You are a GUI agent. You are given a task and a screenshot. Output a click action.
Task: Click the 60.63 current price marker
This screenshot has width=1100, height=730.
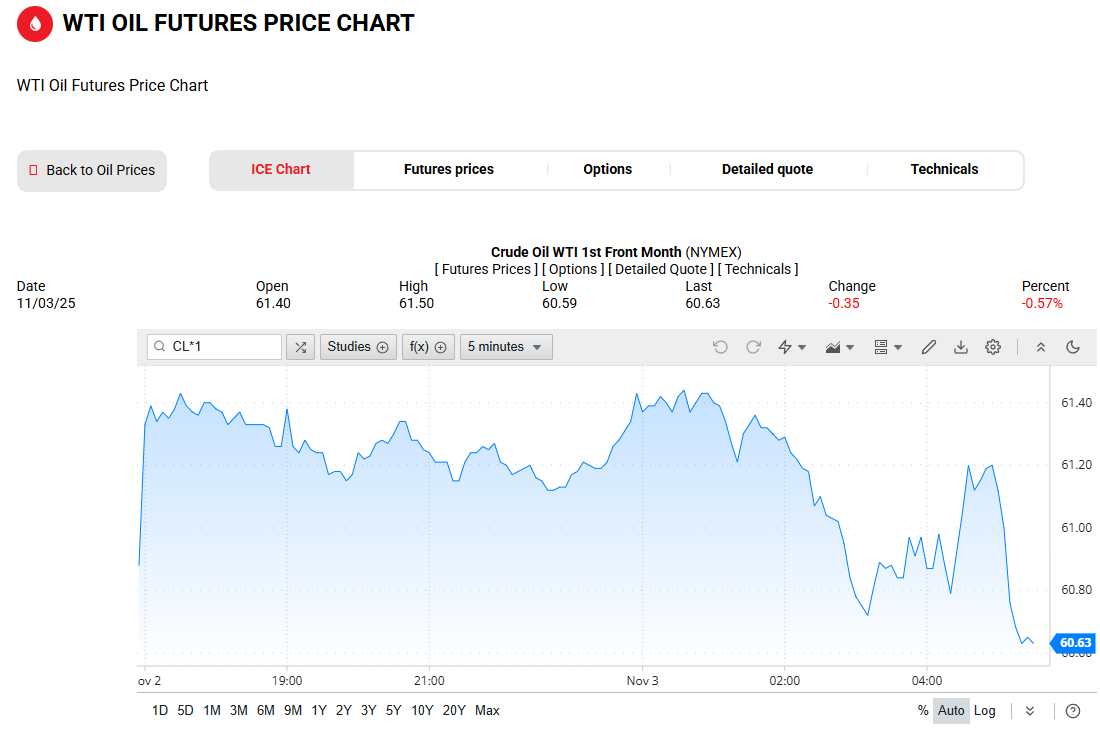pos(1074,643)
